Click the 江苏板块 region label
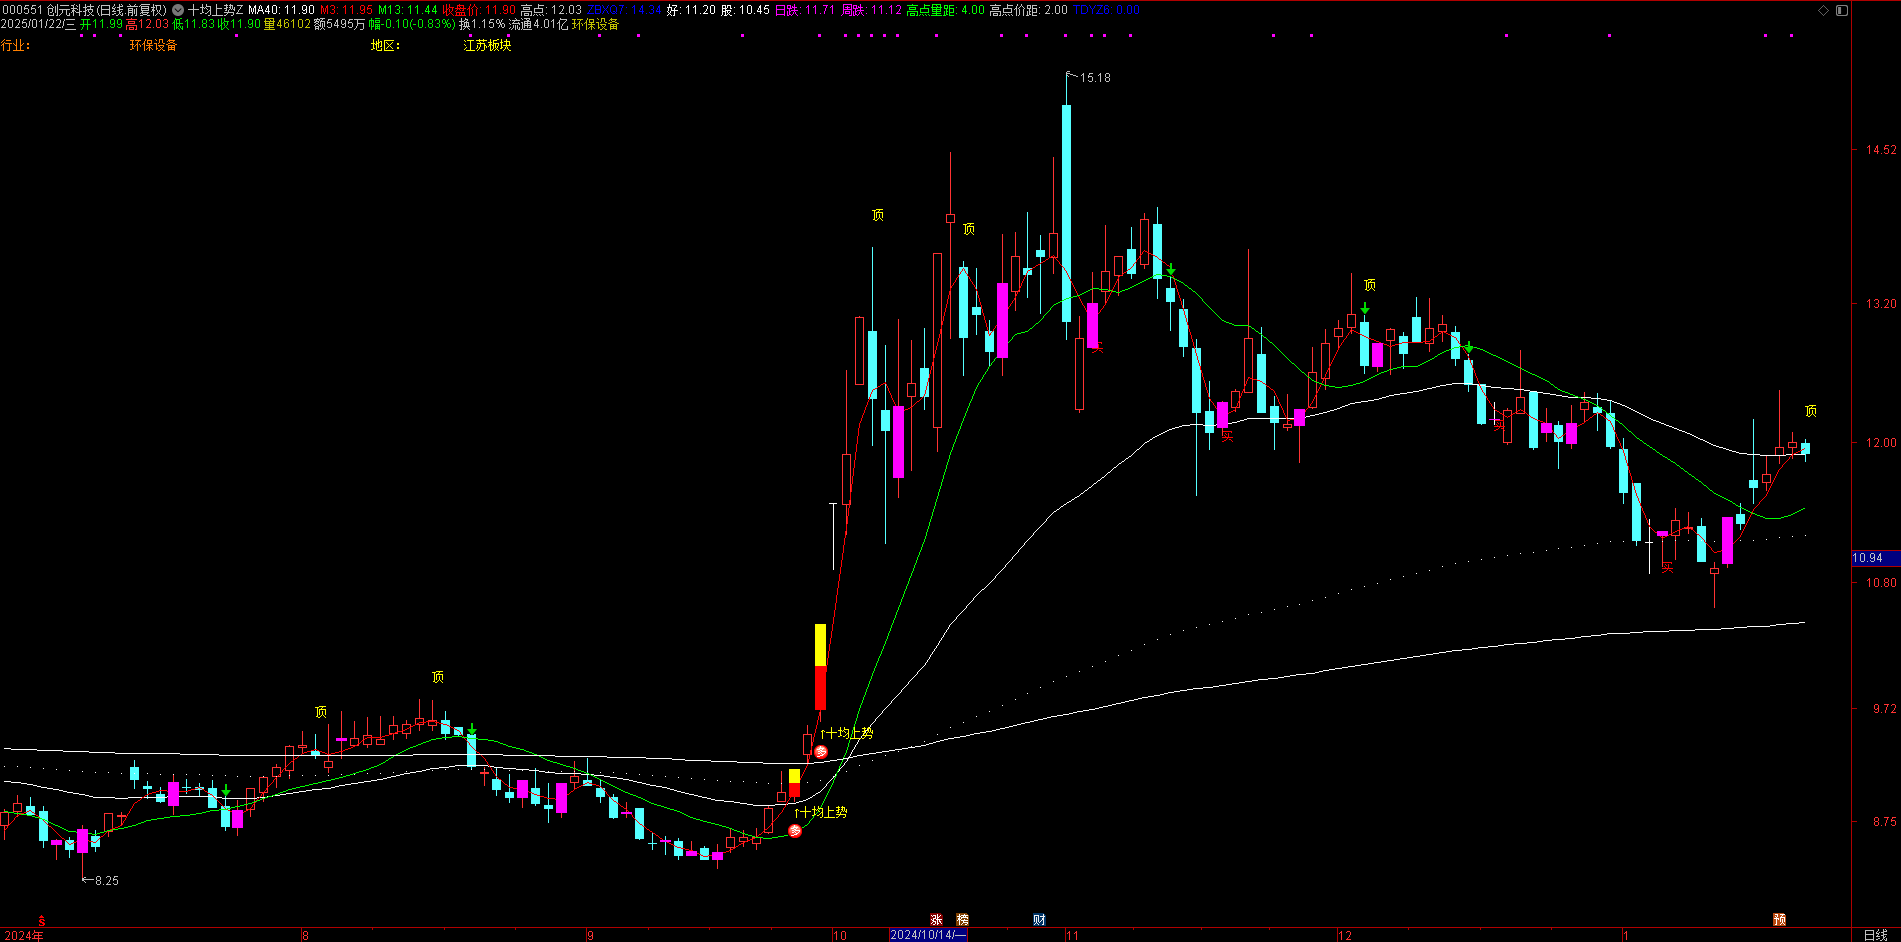 click(x=487, y=45)
